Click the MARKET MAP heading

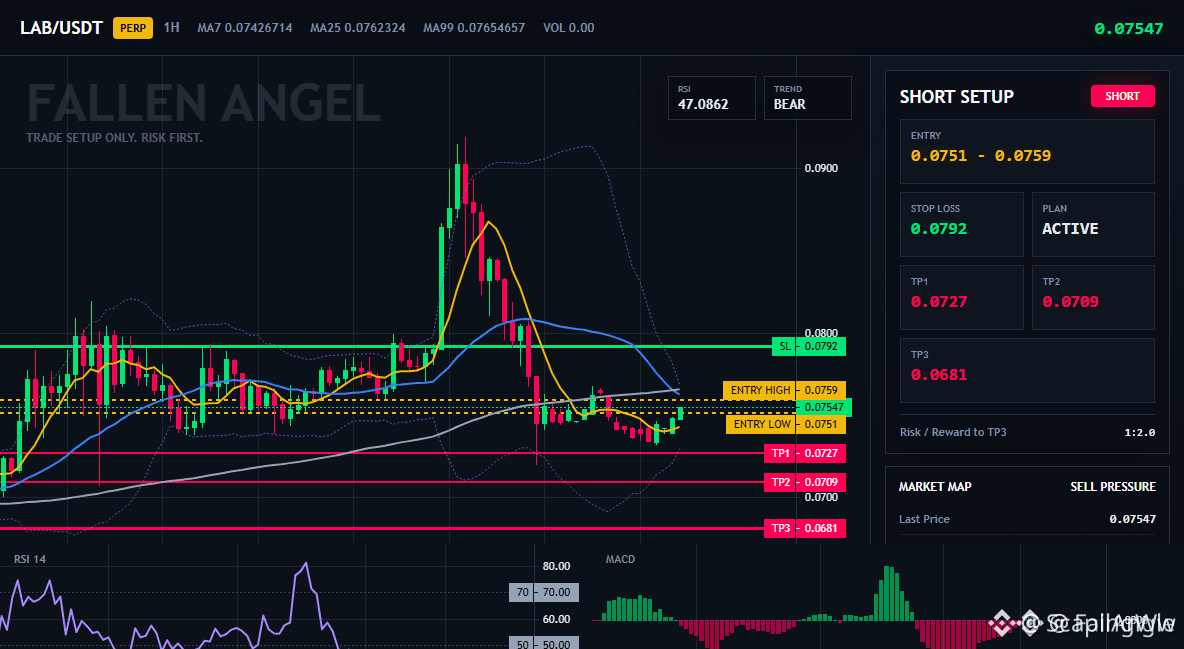(935, 487)
